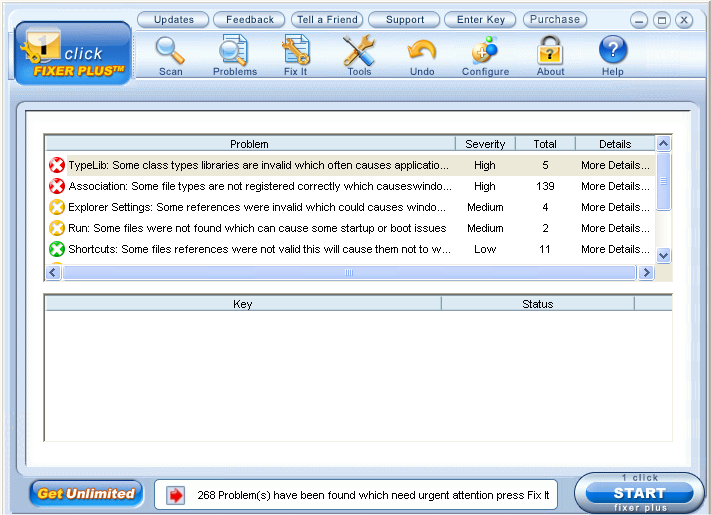Open More Details for Association row
711x515 pixels.
(x=615, y=186)
